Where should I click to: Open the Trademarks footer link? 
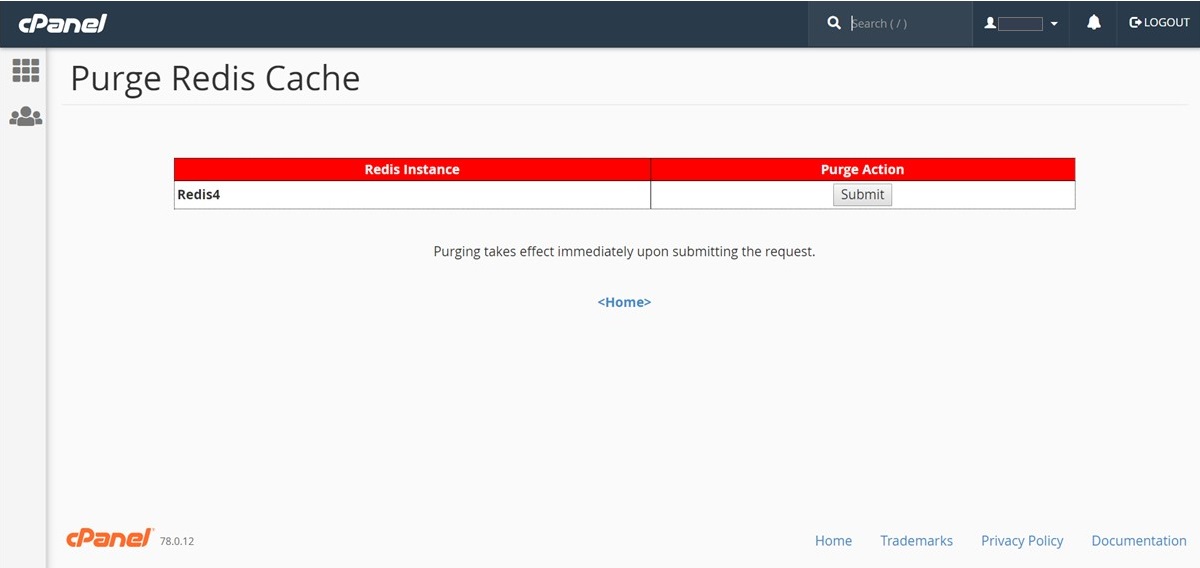click(x=916, y=541)
